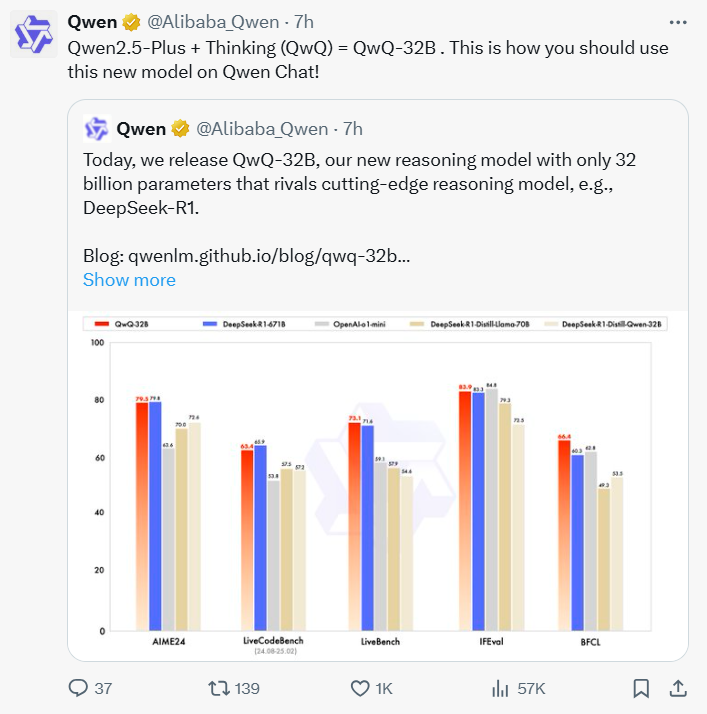This screenshot has height=714, width=707.
Task: Bookmark this Qwen post
Action: pyautogui.click(x=641, y=688)
